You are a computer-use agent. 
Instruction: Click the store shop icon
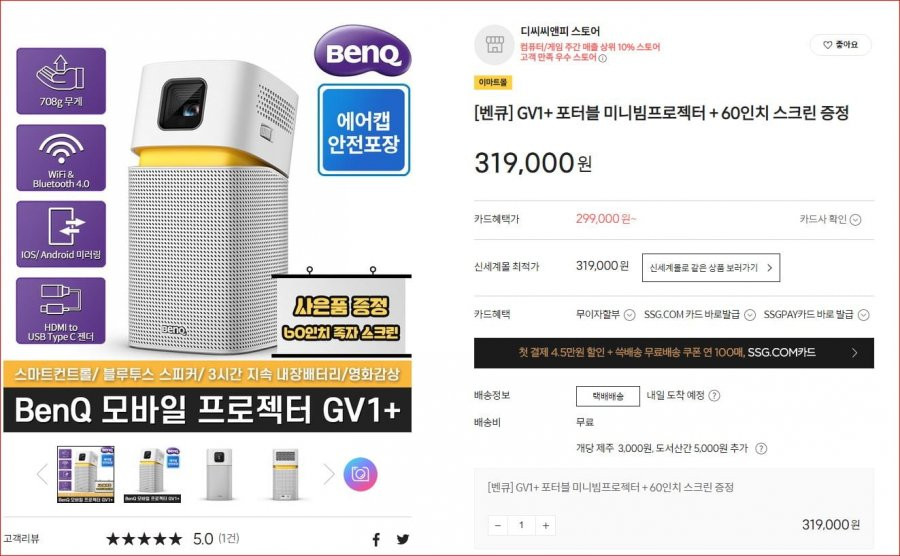pos(494,45)
